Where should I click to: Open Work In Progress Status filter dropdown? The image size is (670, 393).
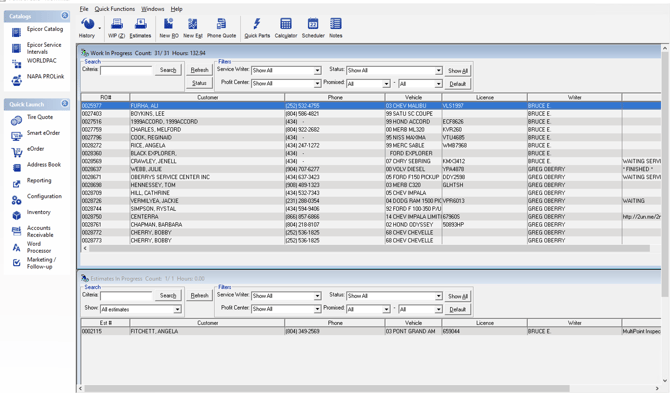click(438, 70)
